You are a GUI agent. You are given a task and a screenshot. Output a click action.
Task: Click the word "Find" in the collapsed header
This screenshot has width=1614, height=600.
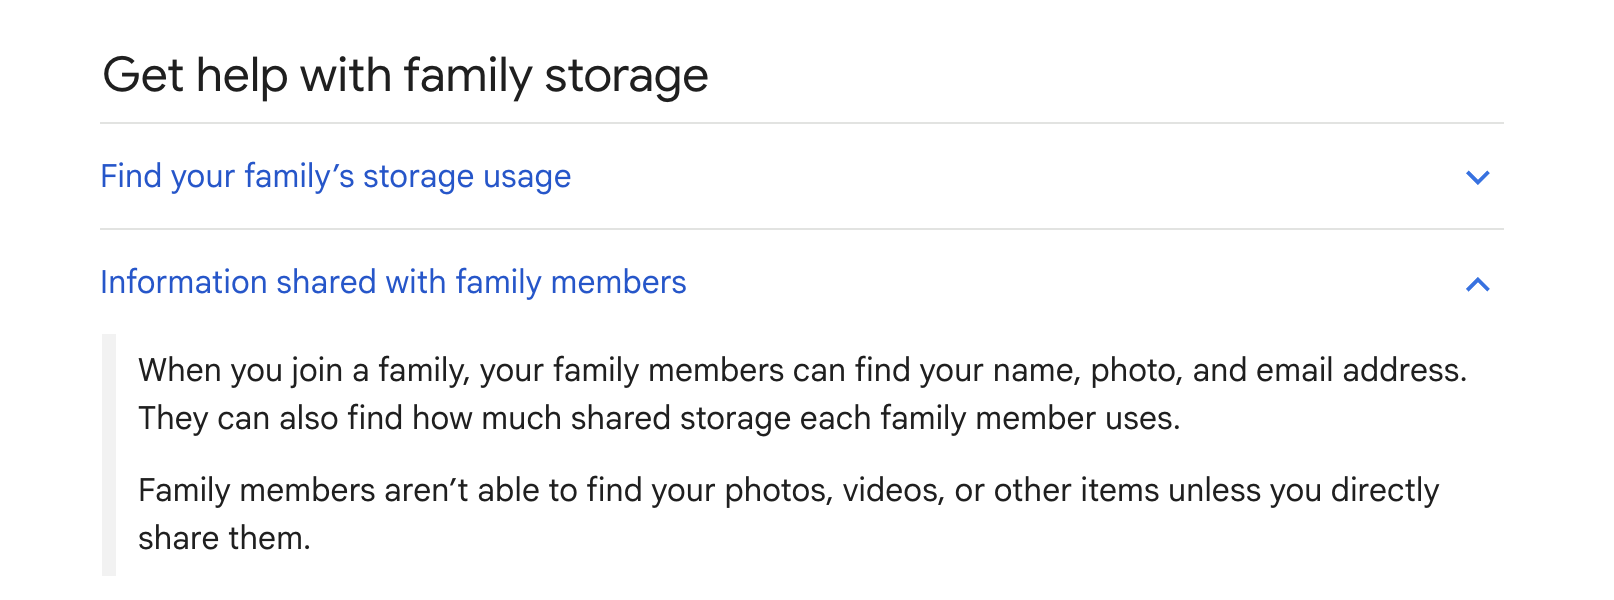click(131, 177)
